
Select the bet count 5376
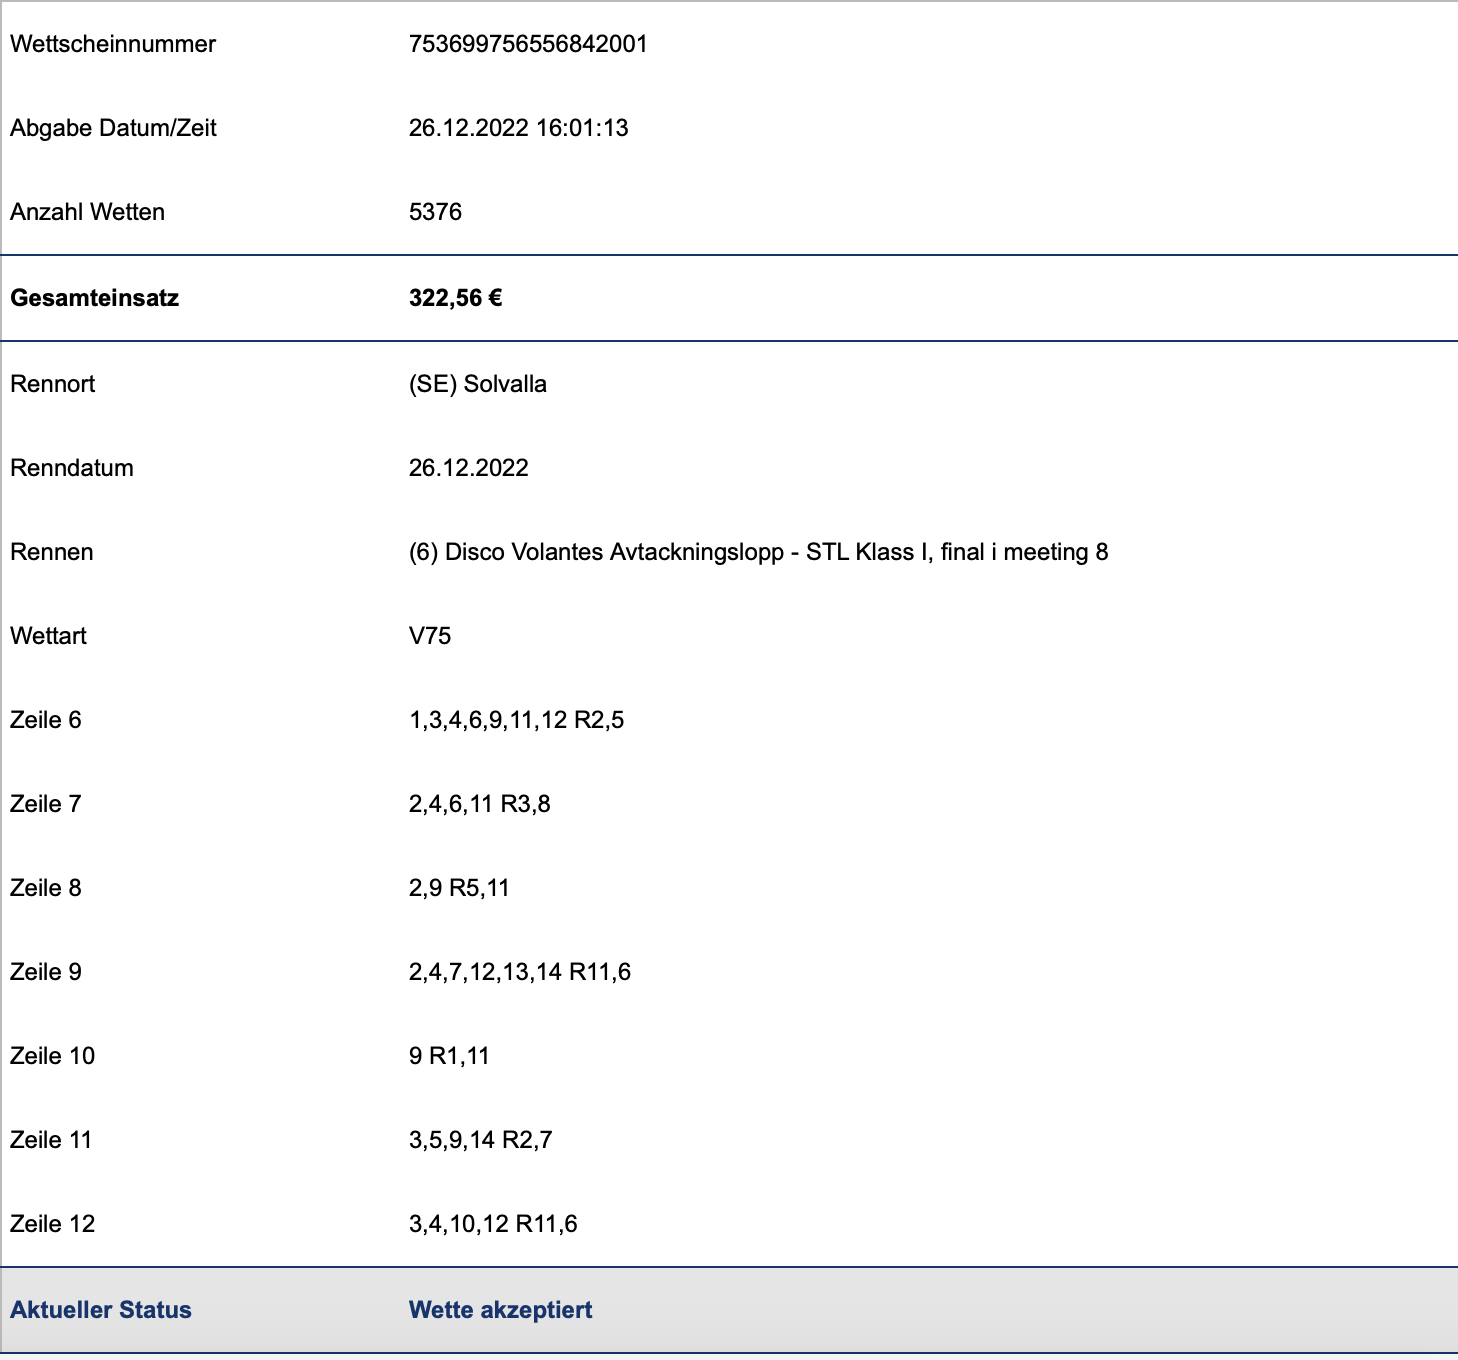435,212
